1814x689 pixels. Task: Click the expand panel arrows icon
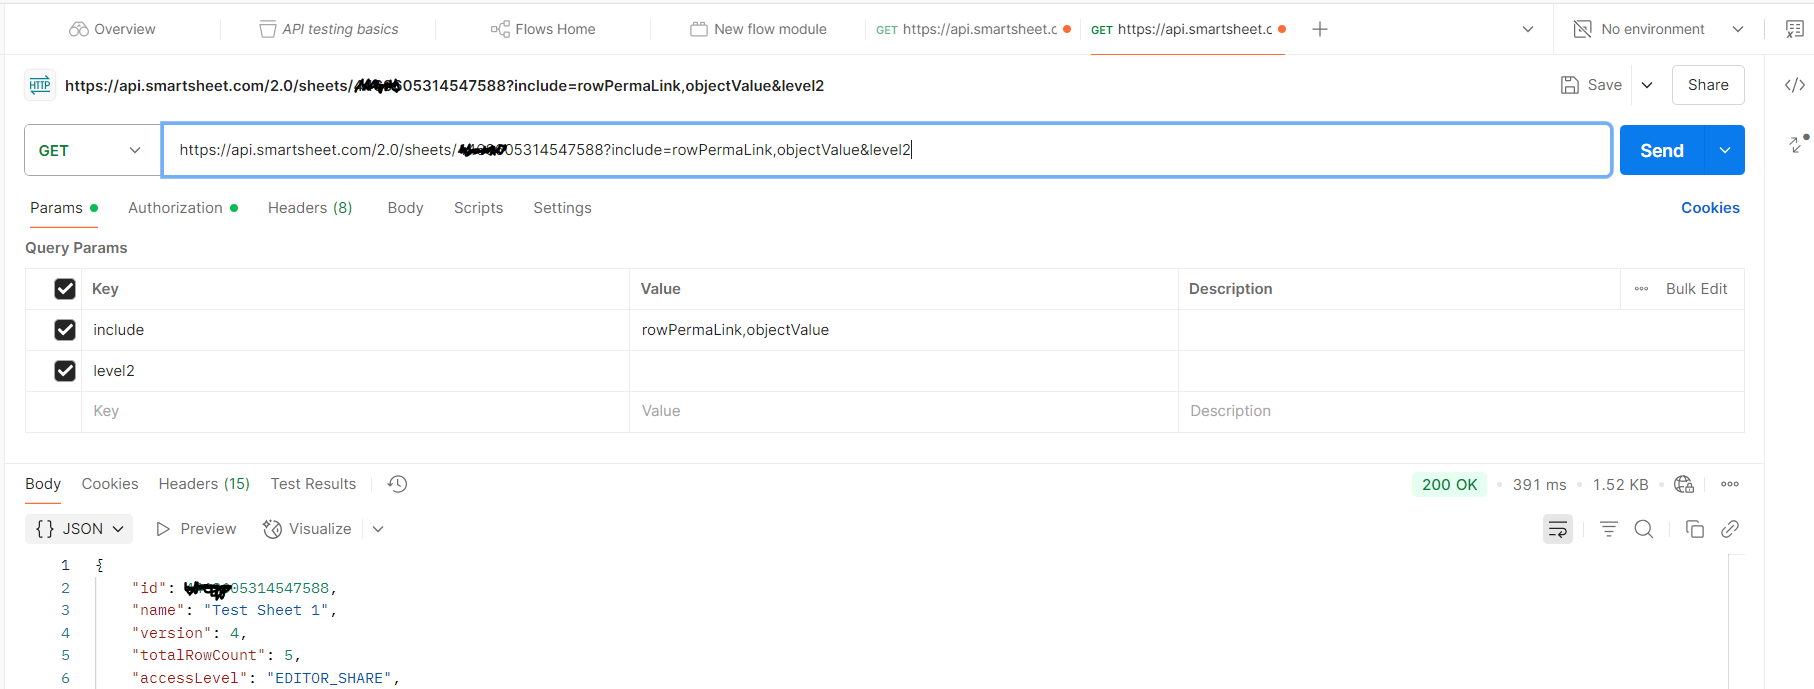(1798, 144)
